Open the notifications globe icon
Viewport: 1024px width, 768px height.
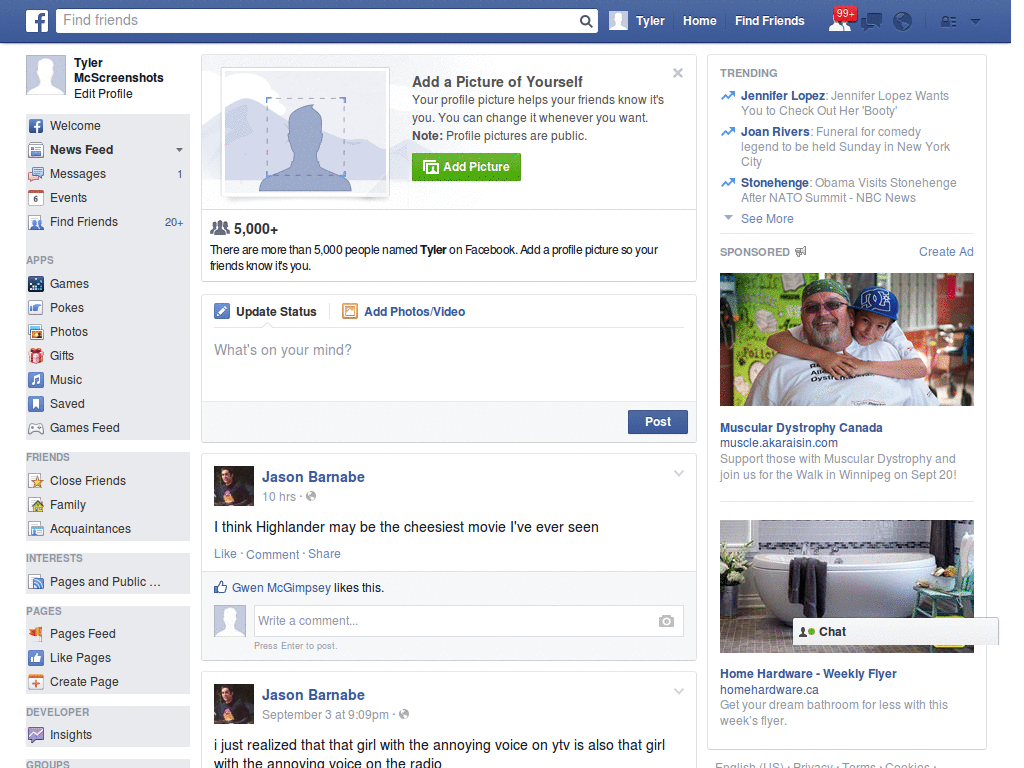[903, 22]
